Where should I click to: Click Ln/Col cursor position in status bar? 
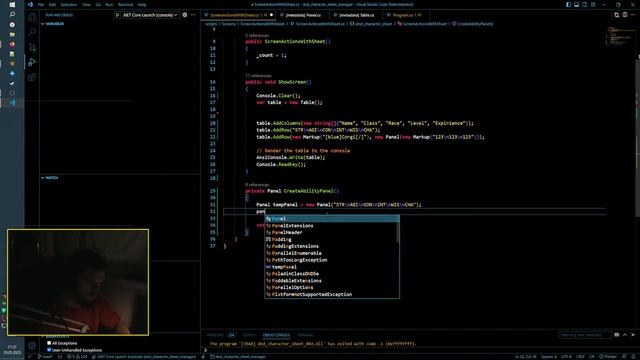pyautogui.click(x=525, y=357)
